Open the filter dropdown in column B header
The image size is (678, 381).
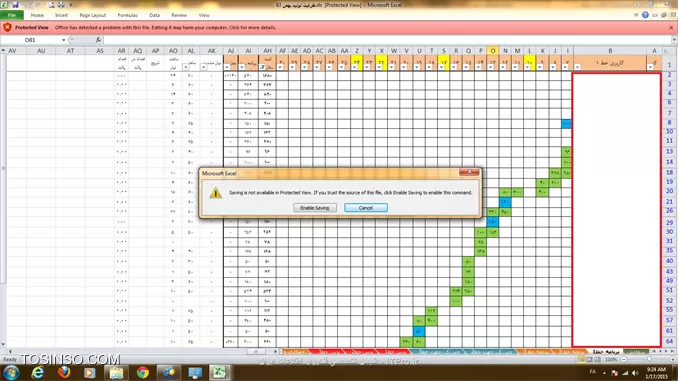(577, 67)
